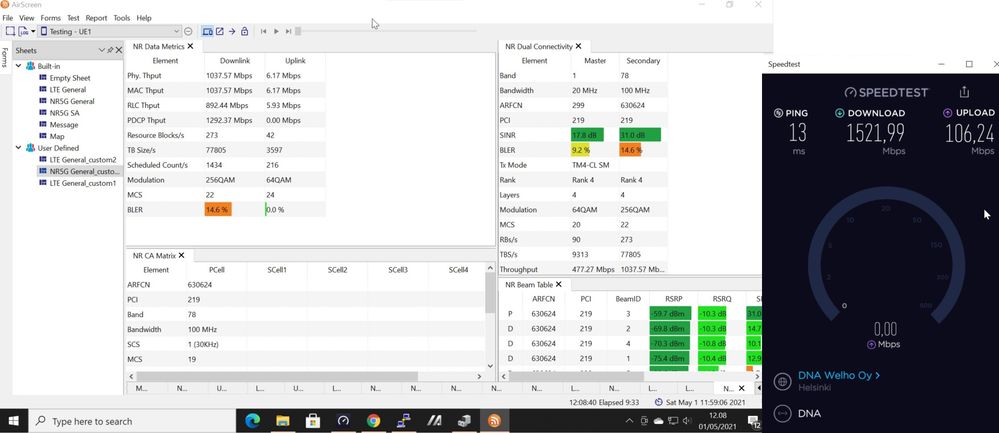Close the Sheets panel
The height and width of the screenshot is (433, 999).
click(x=119, y=50)
